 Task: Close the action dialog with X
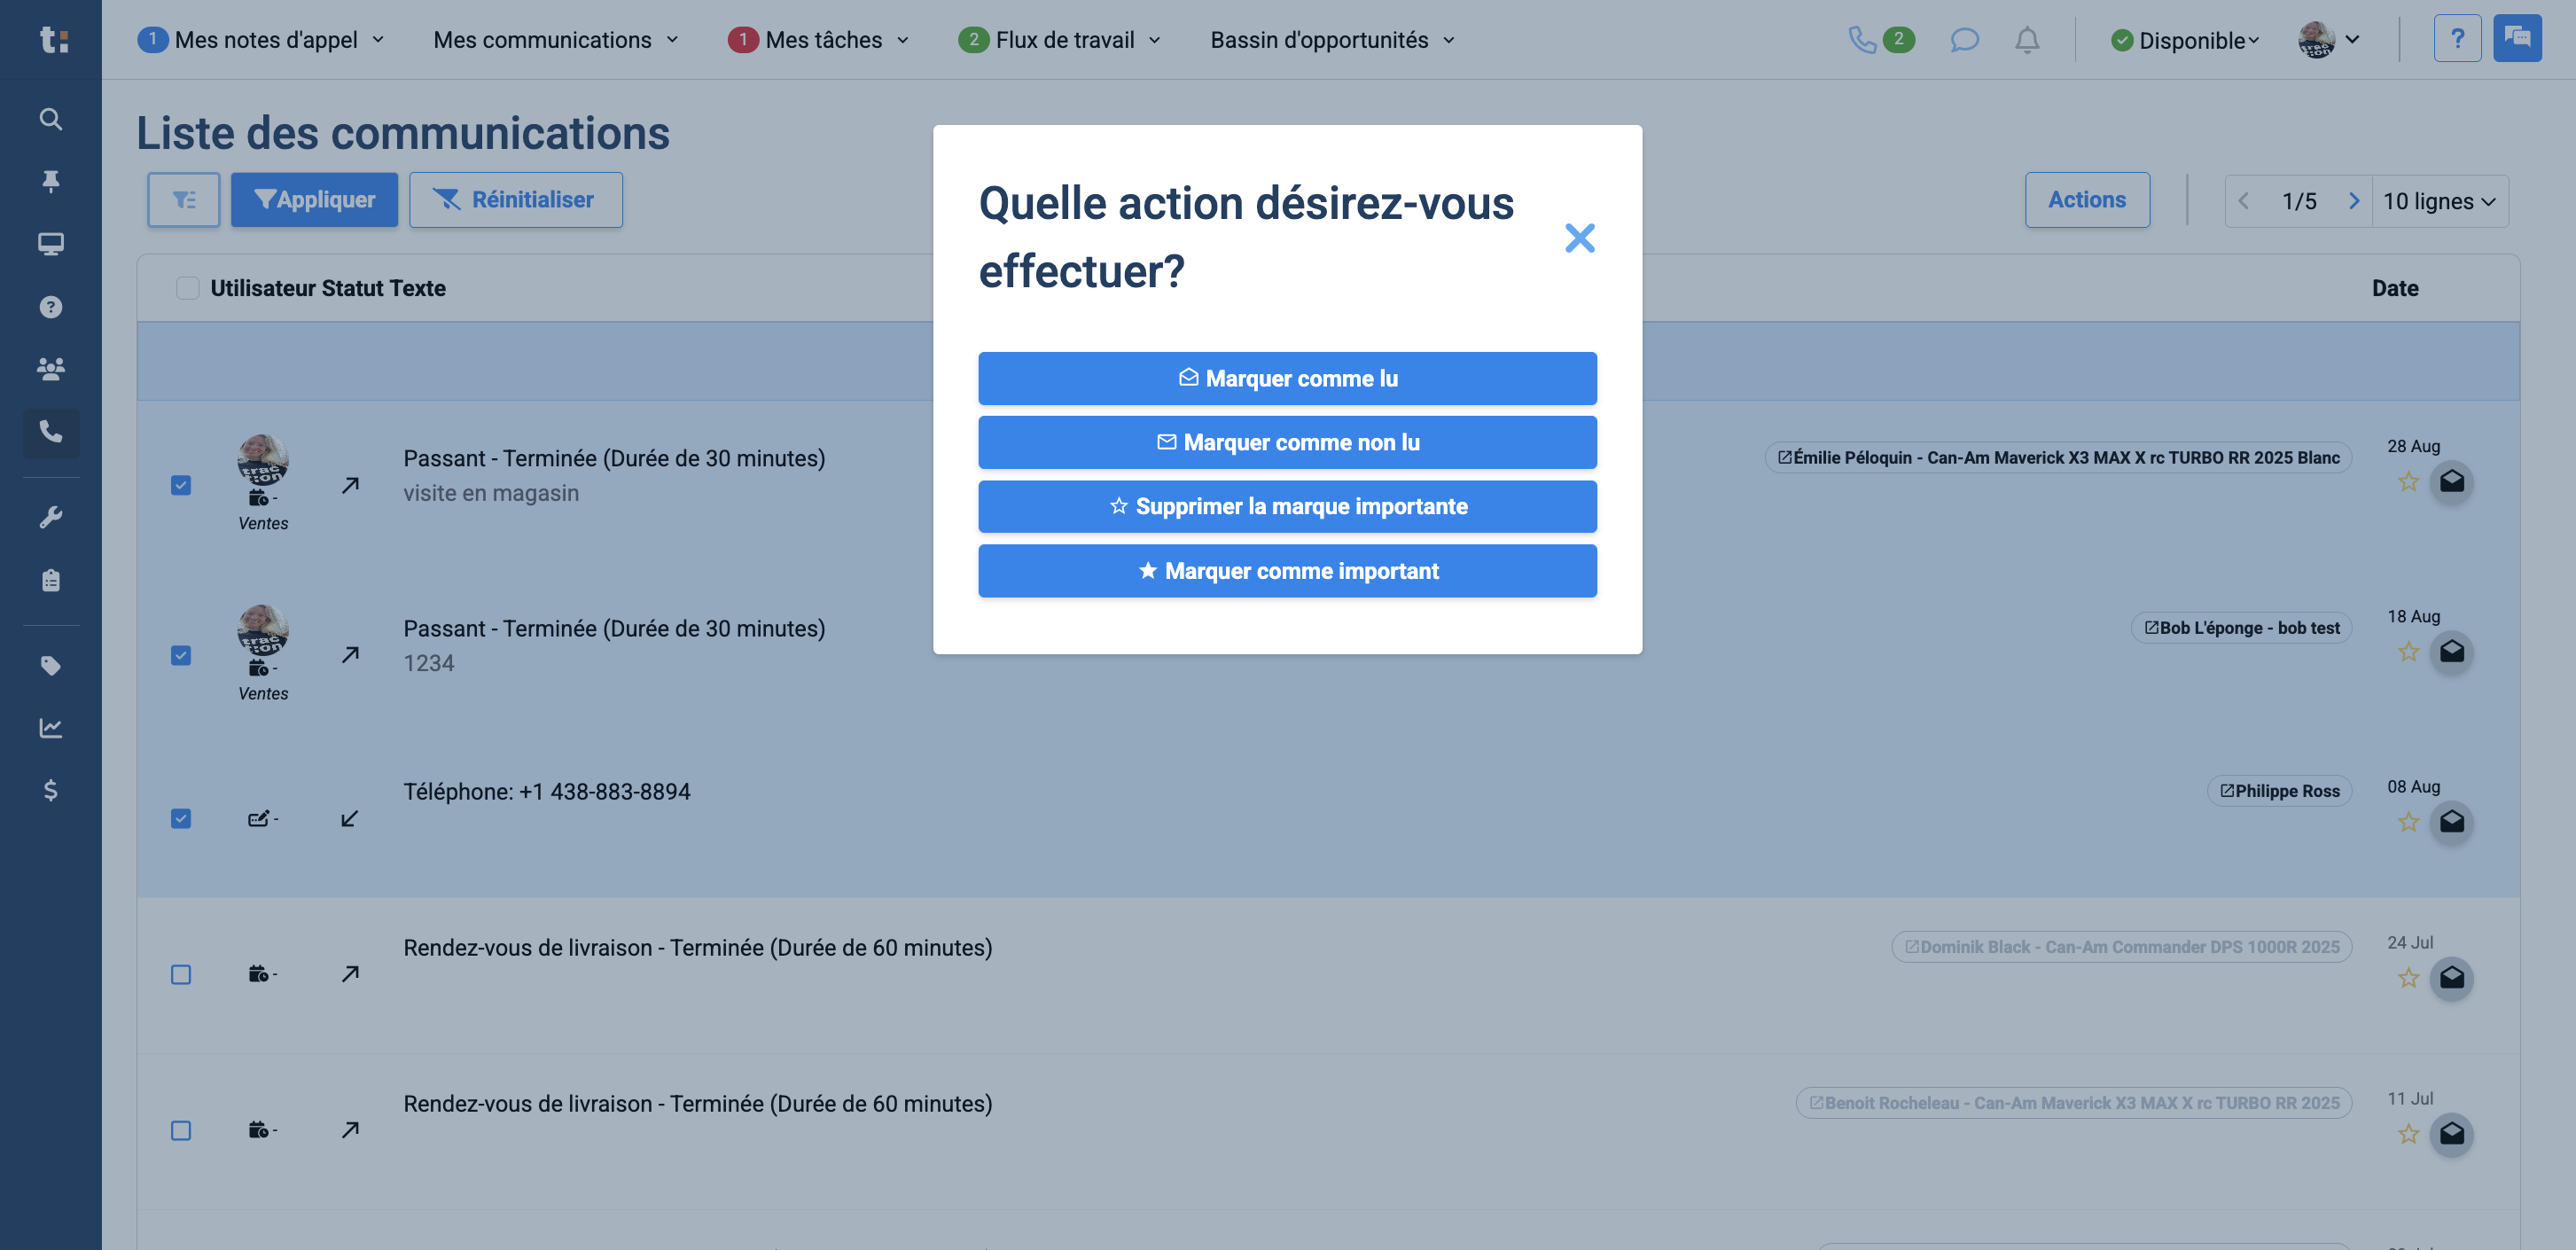(x=1579, y=238)
